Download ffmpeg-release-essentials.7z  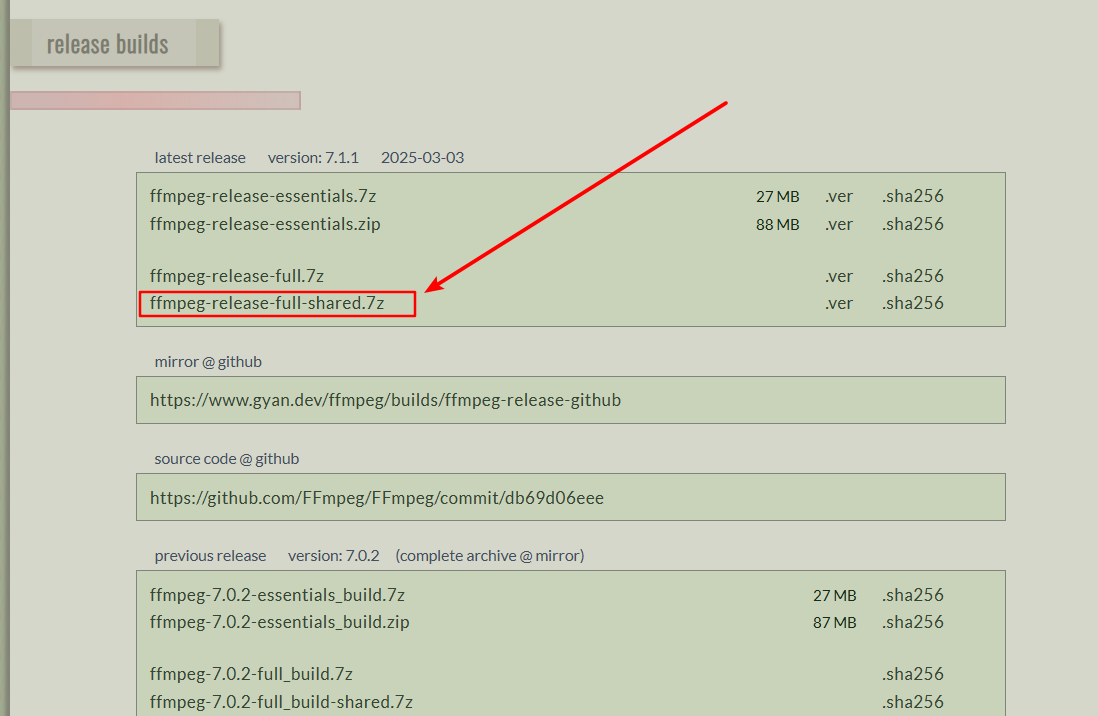(x=263, y=196)
